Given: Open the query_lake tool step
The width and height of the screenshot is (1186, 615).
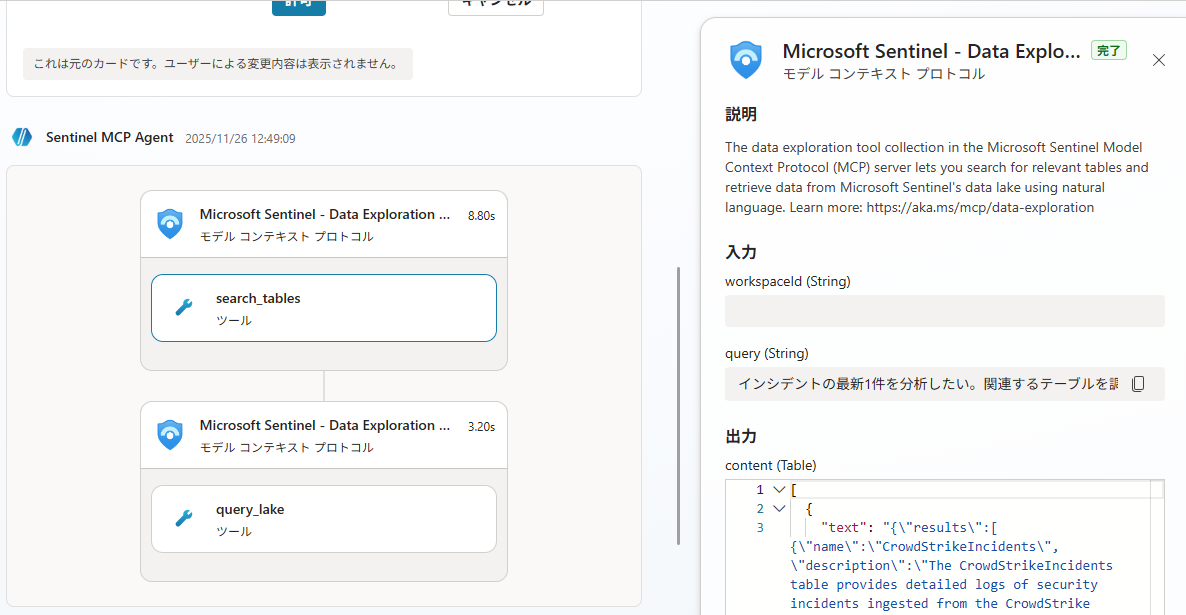Looking at the screenshot, I should pos(323,518).
